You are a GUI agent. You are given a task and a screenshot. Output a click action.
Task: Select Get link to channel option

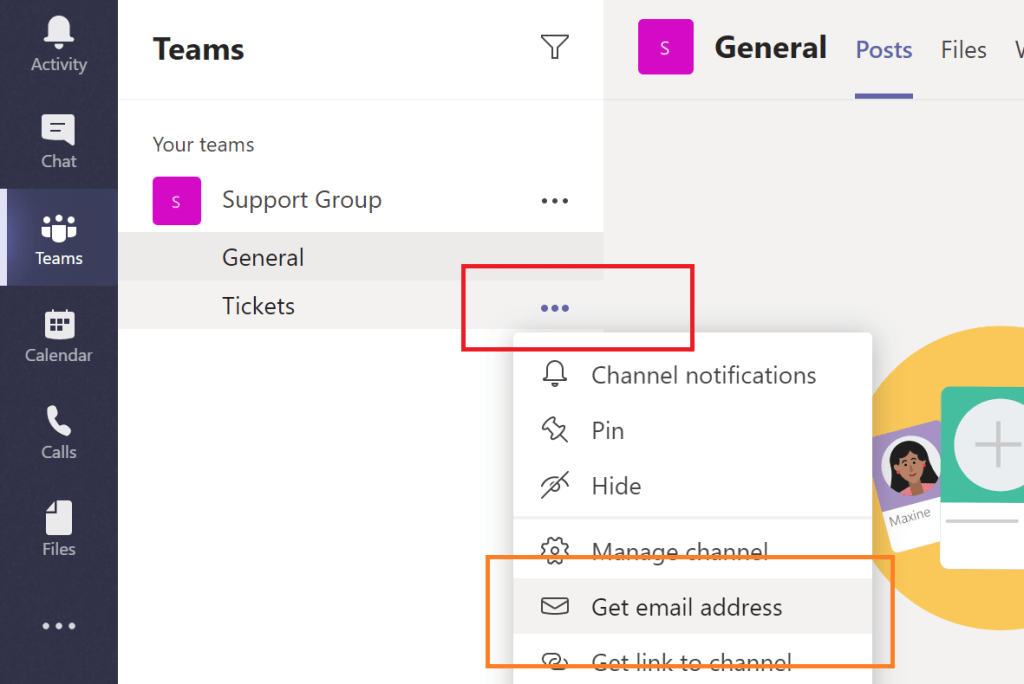click(x=691, y=662)
